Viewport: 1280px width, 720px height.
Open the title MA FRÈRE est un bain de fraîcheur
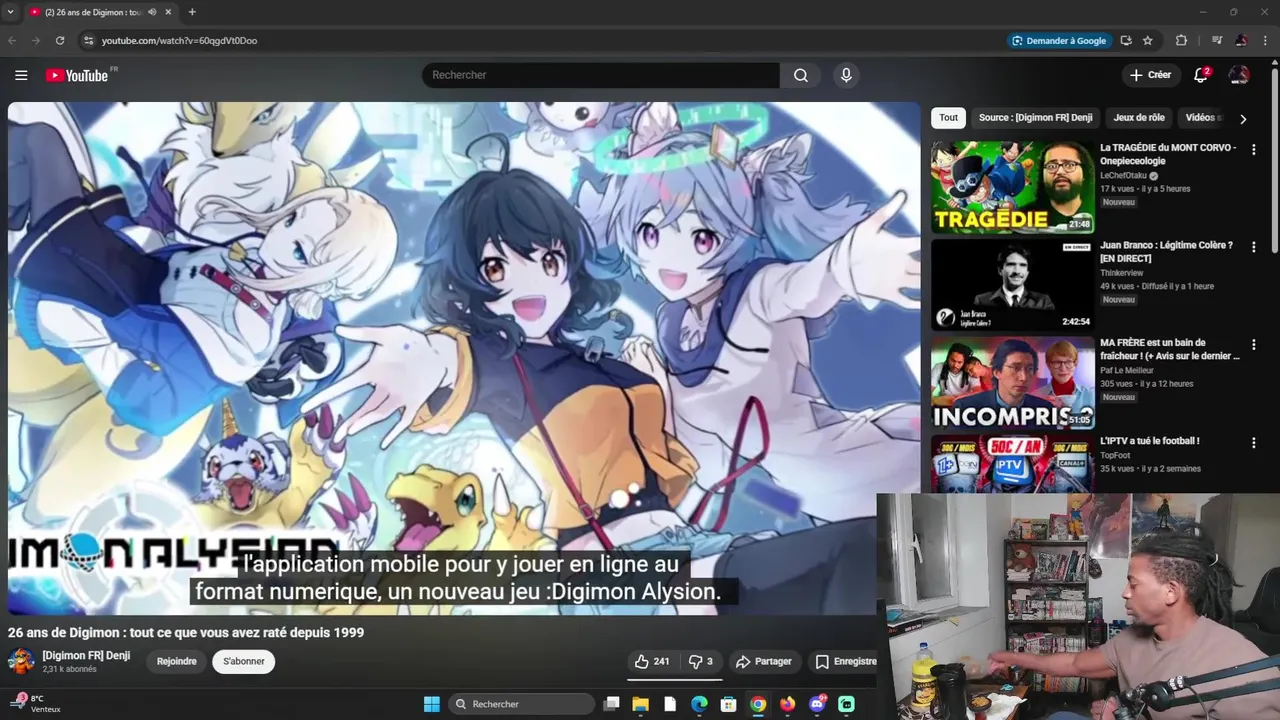[x=1169, y=349]
